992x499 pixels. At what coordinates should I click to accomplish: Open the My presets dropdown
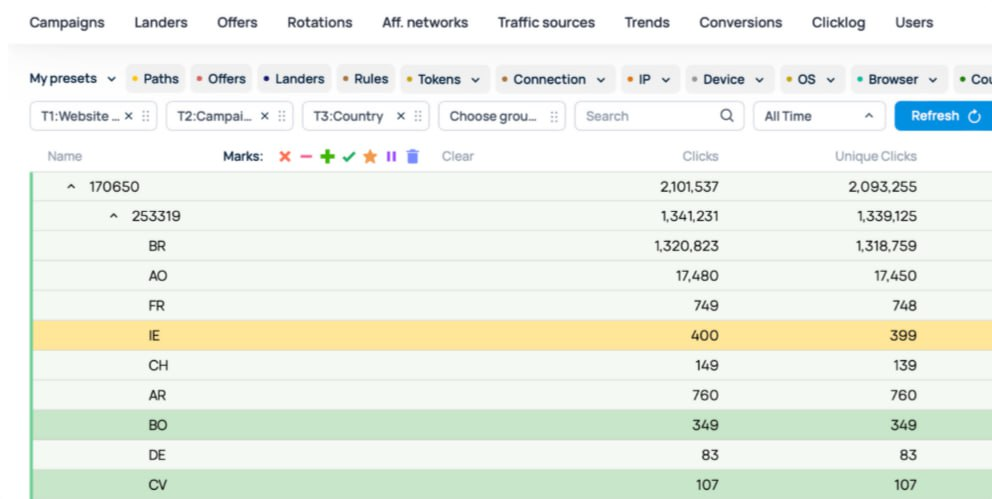pyautogui.click(x=72, y=79)
